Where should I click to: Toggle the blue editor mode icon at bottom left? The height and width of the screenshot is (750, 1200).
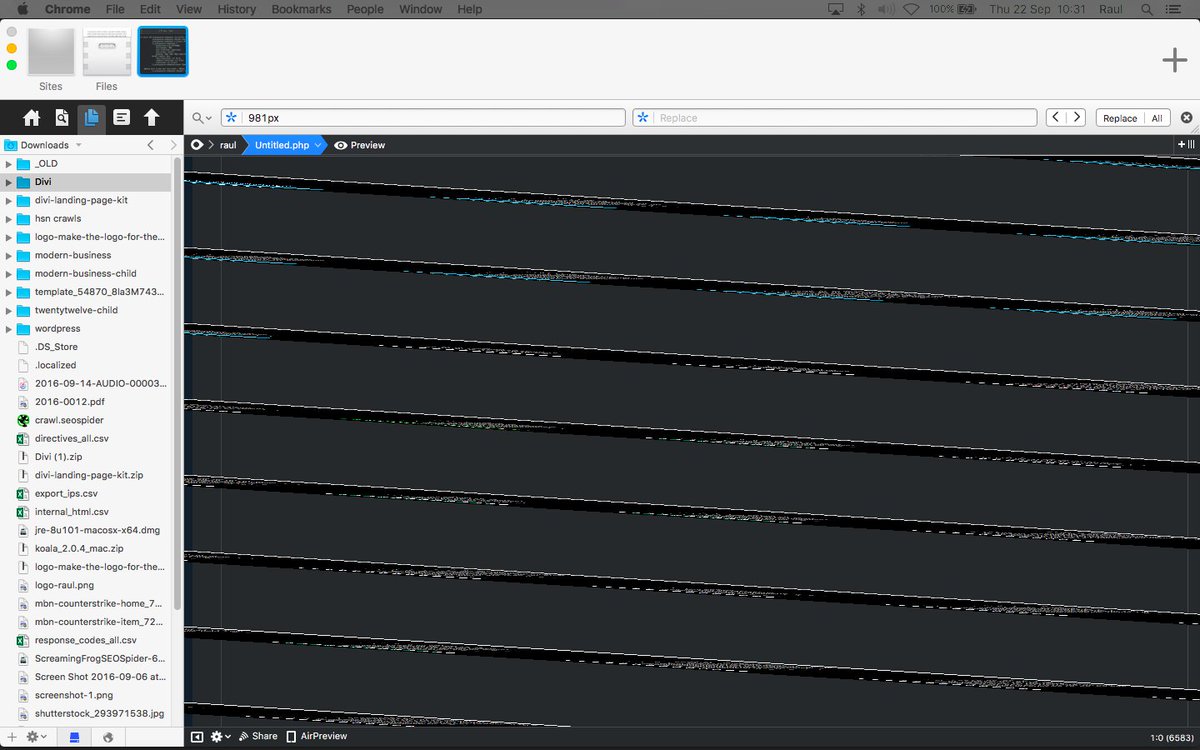[x=73, y=736]
